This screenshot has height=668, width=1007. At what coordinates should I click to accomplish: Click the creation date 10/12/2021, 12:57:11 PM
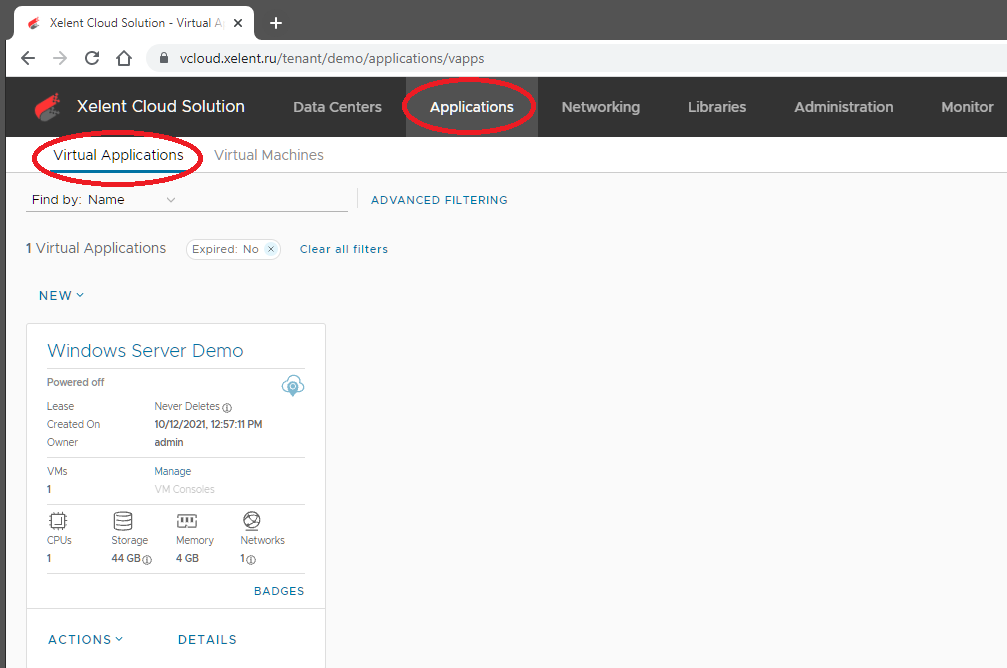point(208,425)
